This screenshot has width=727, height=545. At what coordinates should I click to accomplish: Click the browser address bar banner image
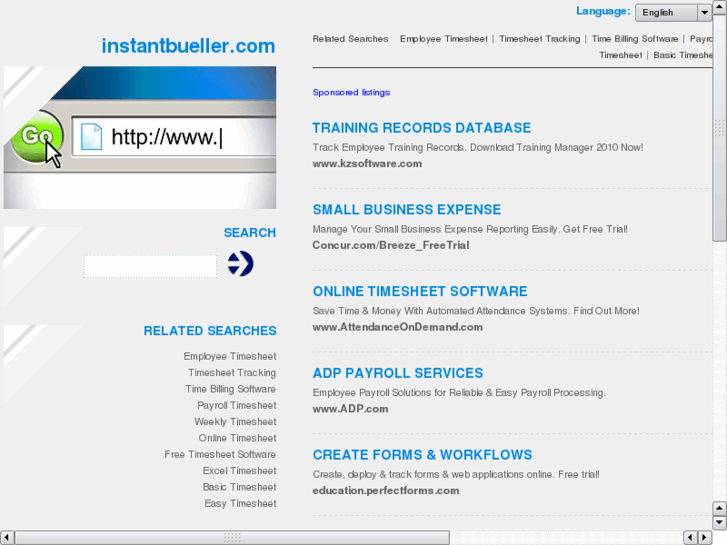pyautogui.click(x=140, y=137)
